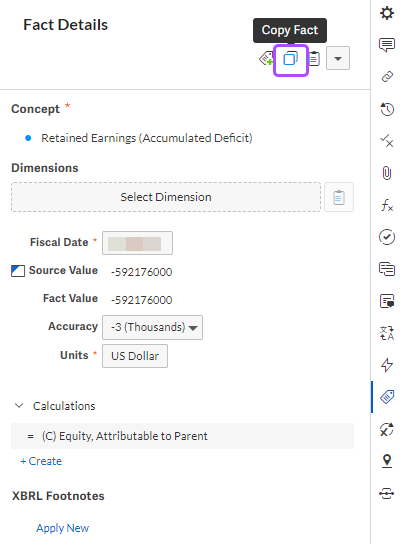
Task: Select Equity, Attributable to Parent calculation row
Action: (182, 436)
